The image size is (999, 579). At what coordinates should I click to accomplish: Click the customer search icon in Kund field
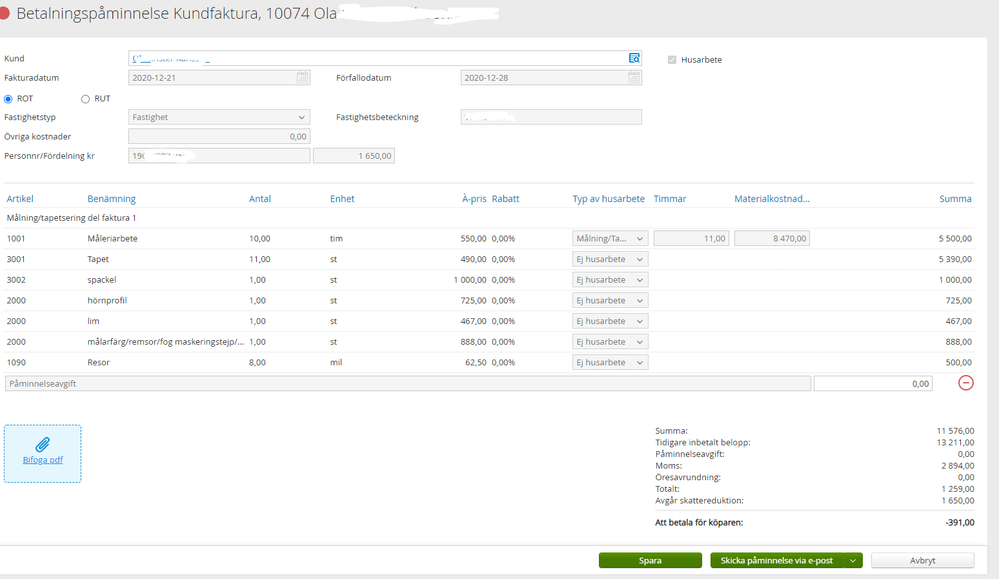[x=634, y=58]
